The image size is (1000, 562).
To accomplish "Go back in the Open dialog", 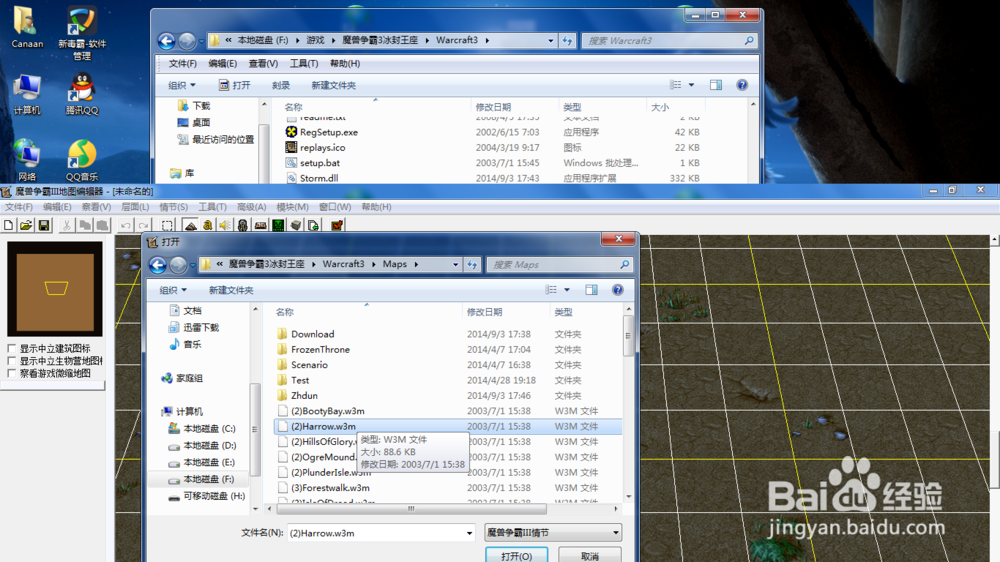I will coord(158,265).
